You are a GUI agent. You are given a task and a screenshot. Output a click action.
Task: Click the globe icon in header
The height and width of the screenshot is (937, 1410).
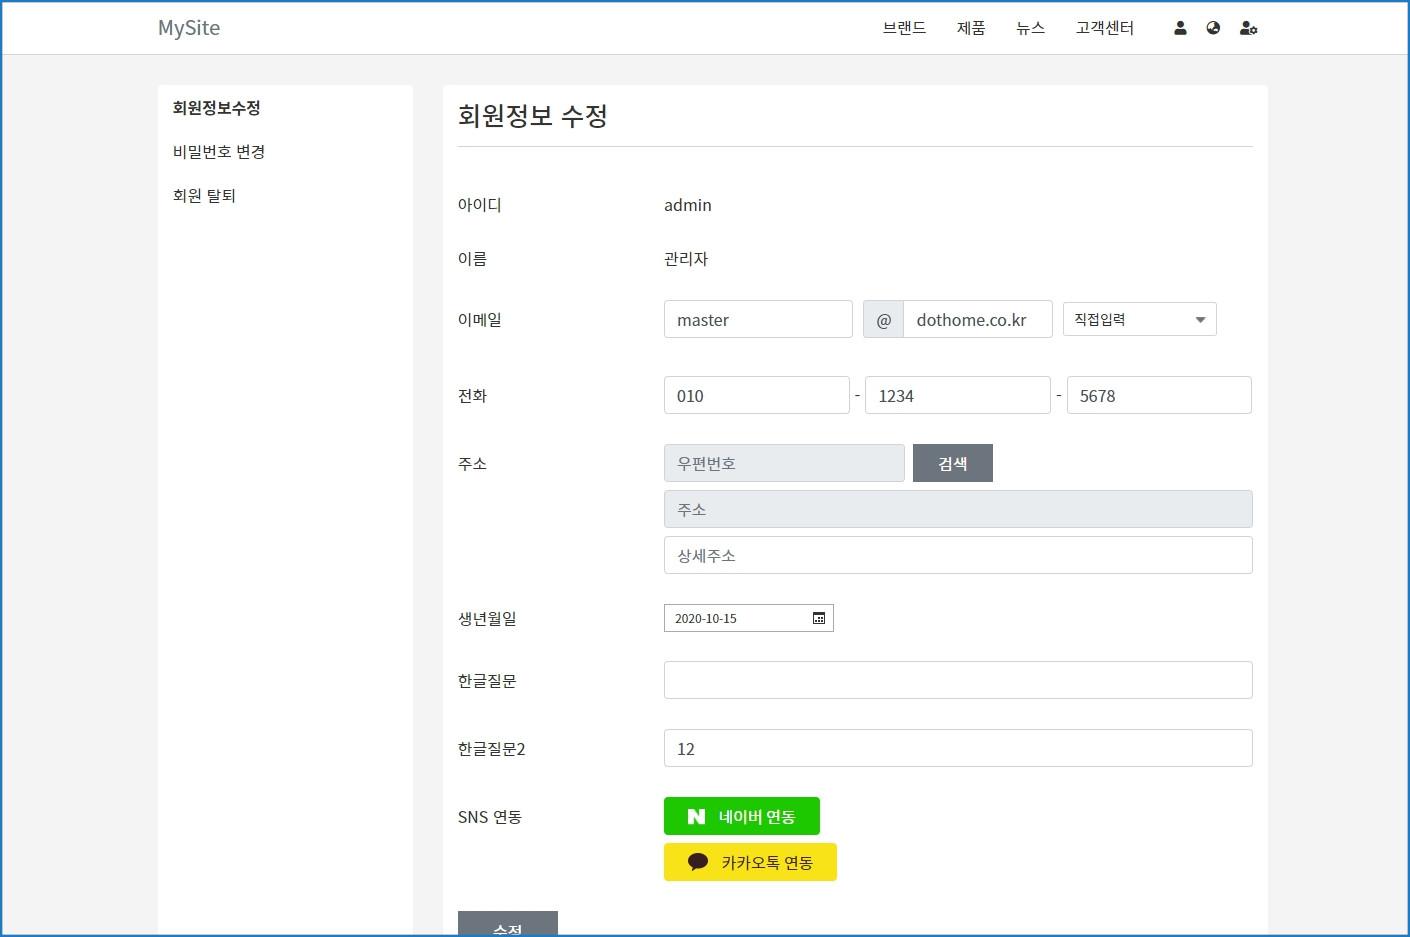coord(1213,28)
